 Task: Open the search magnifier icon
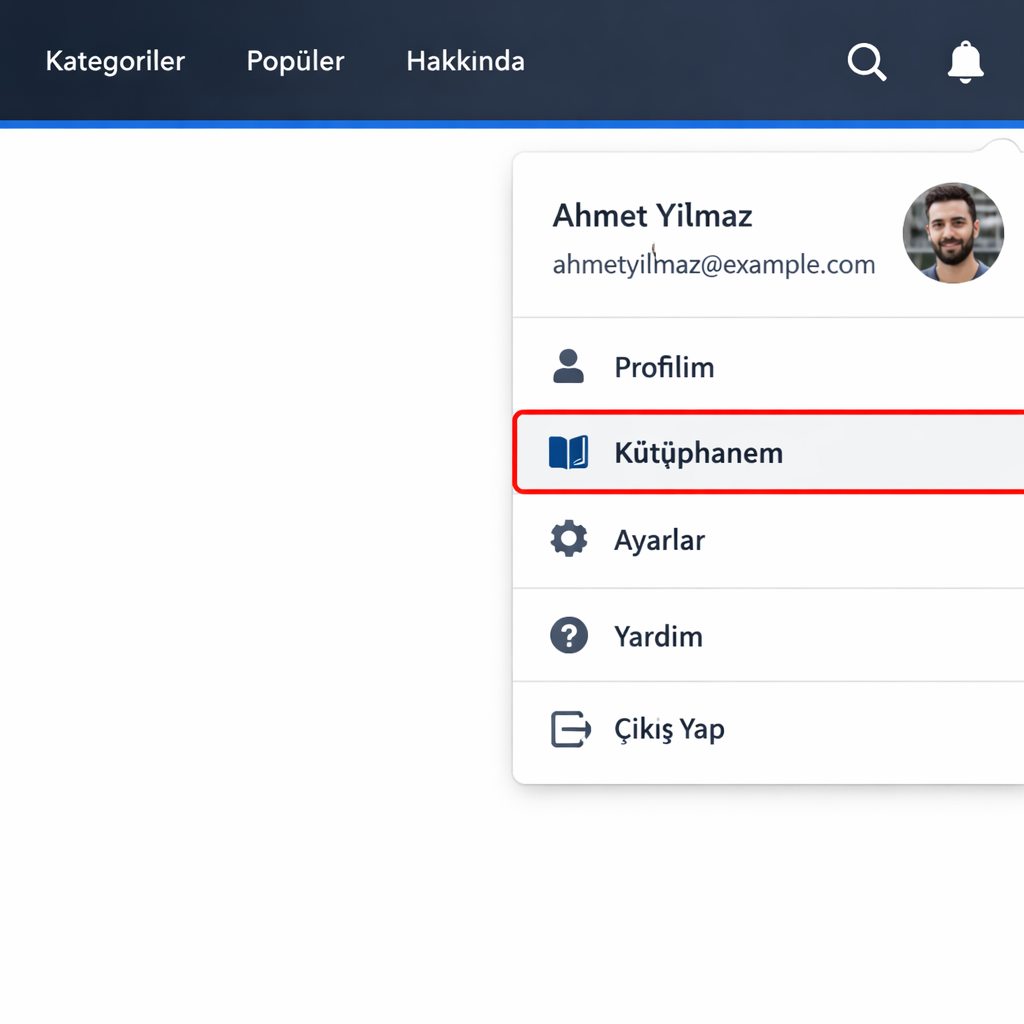click(866, 62)
